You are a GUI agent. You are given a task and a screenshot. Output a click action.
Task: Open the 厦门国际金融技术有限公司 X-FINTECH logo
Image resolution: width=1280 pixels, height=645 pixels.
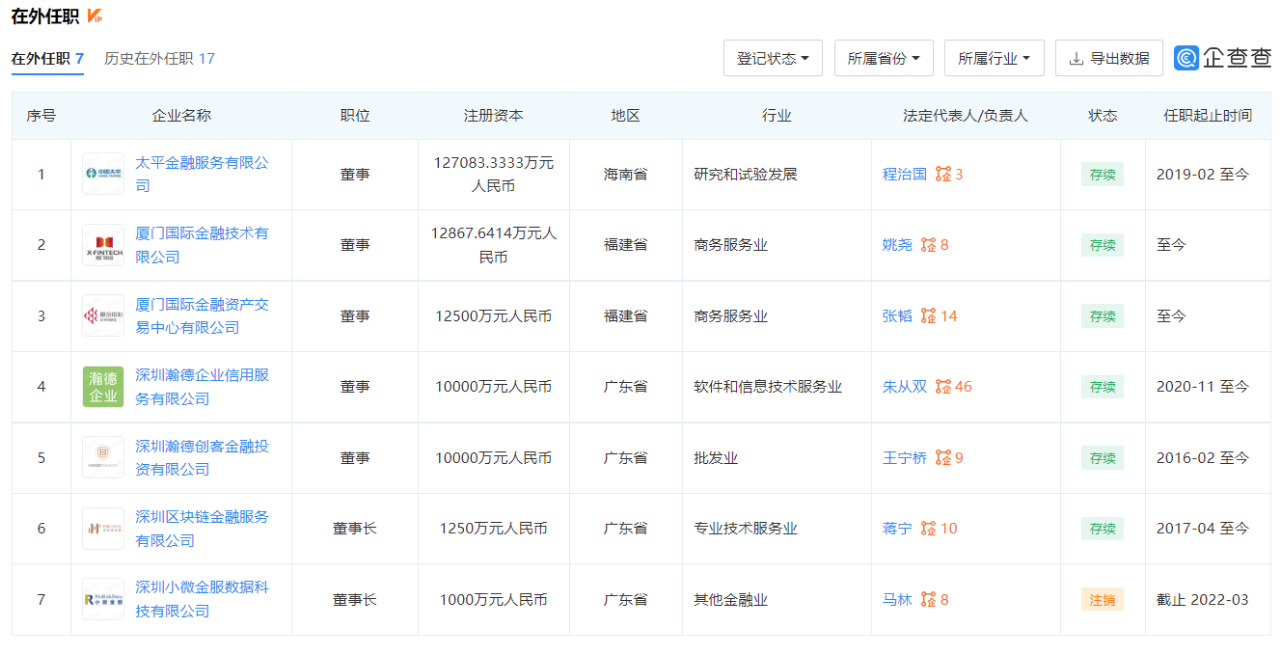click(103, 245)
